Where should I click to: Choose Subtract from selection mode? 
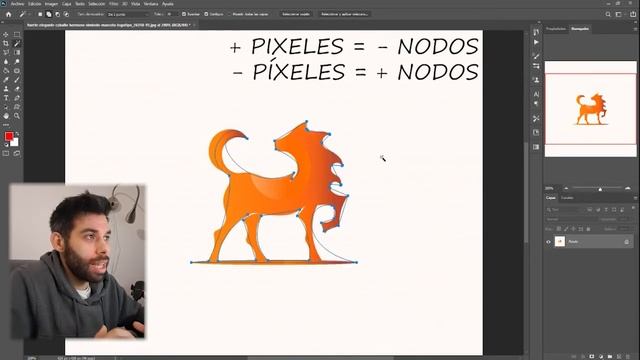[58, 14]
